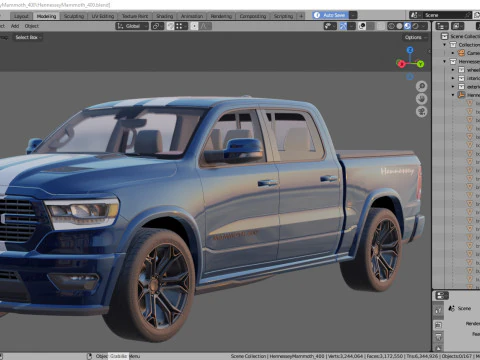Screen dimensions: 480x360
Task: Toggle viewport gizmos display
Action: pos(343,26)
